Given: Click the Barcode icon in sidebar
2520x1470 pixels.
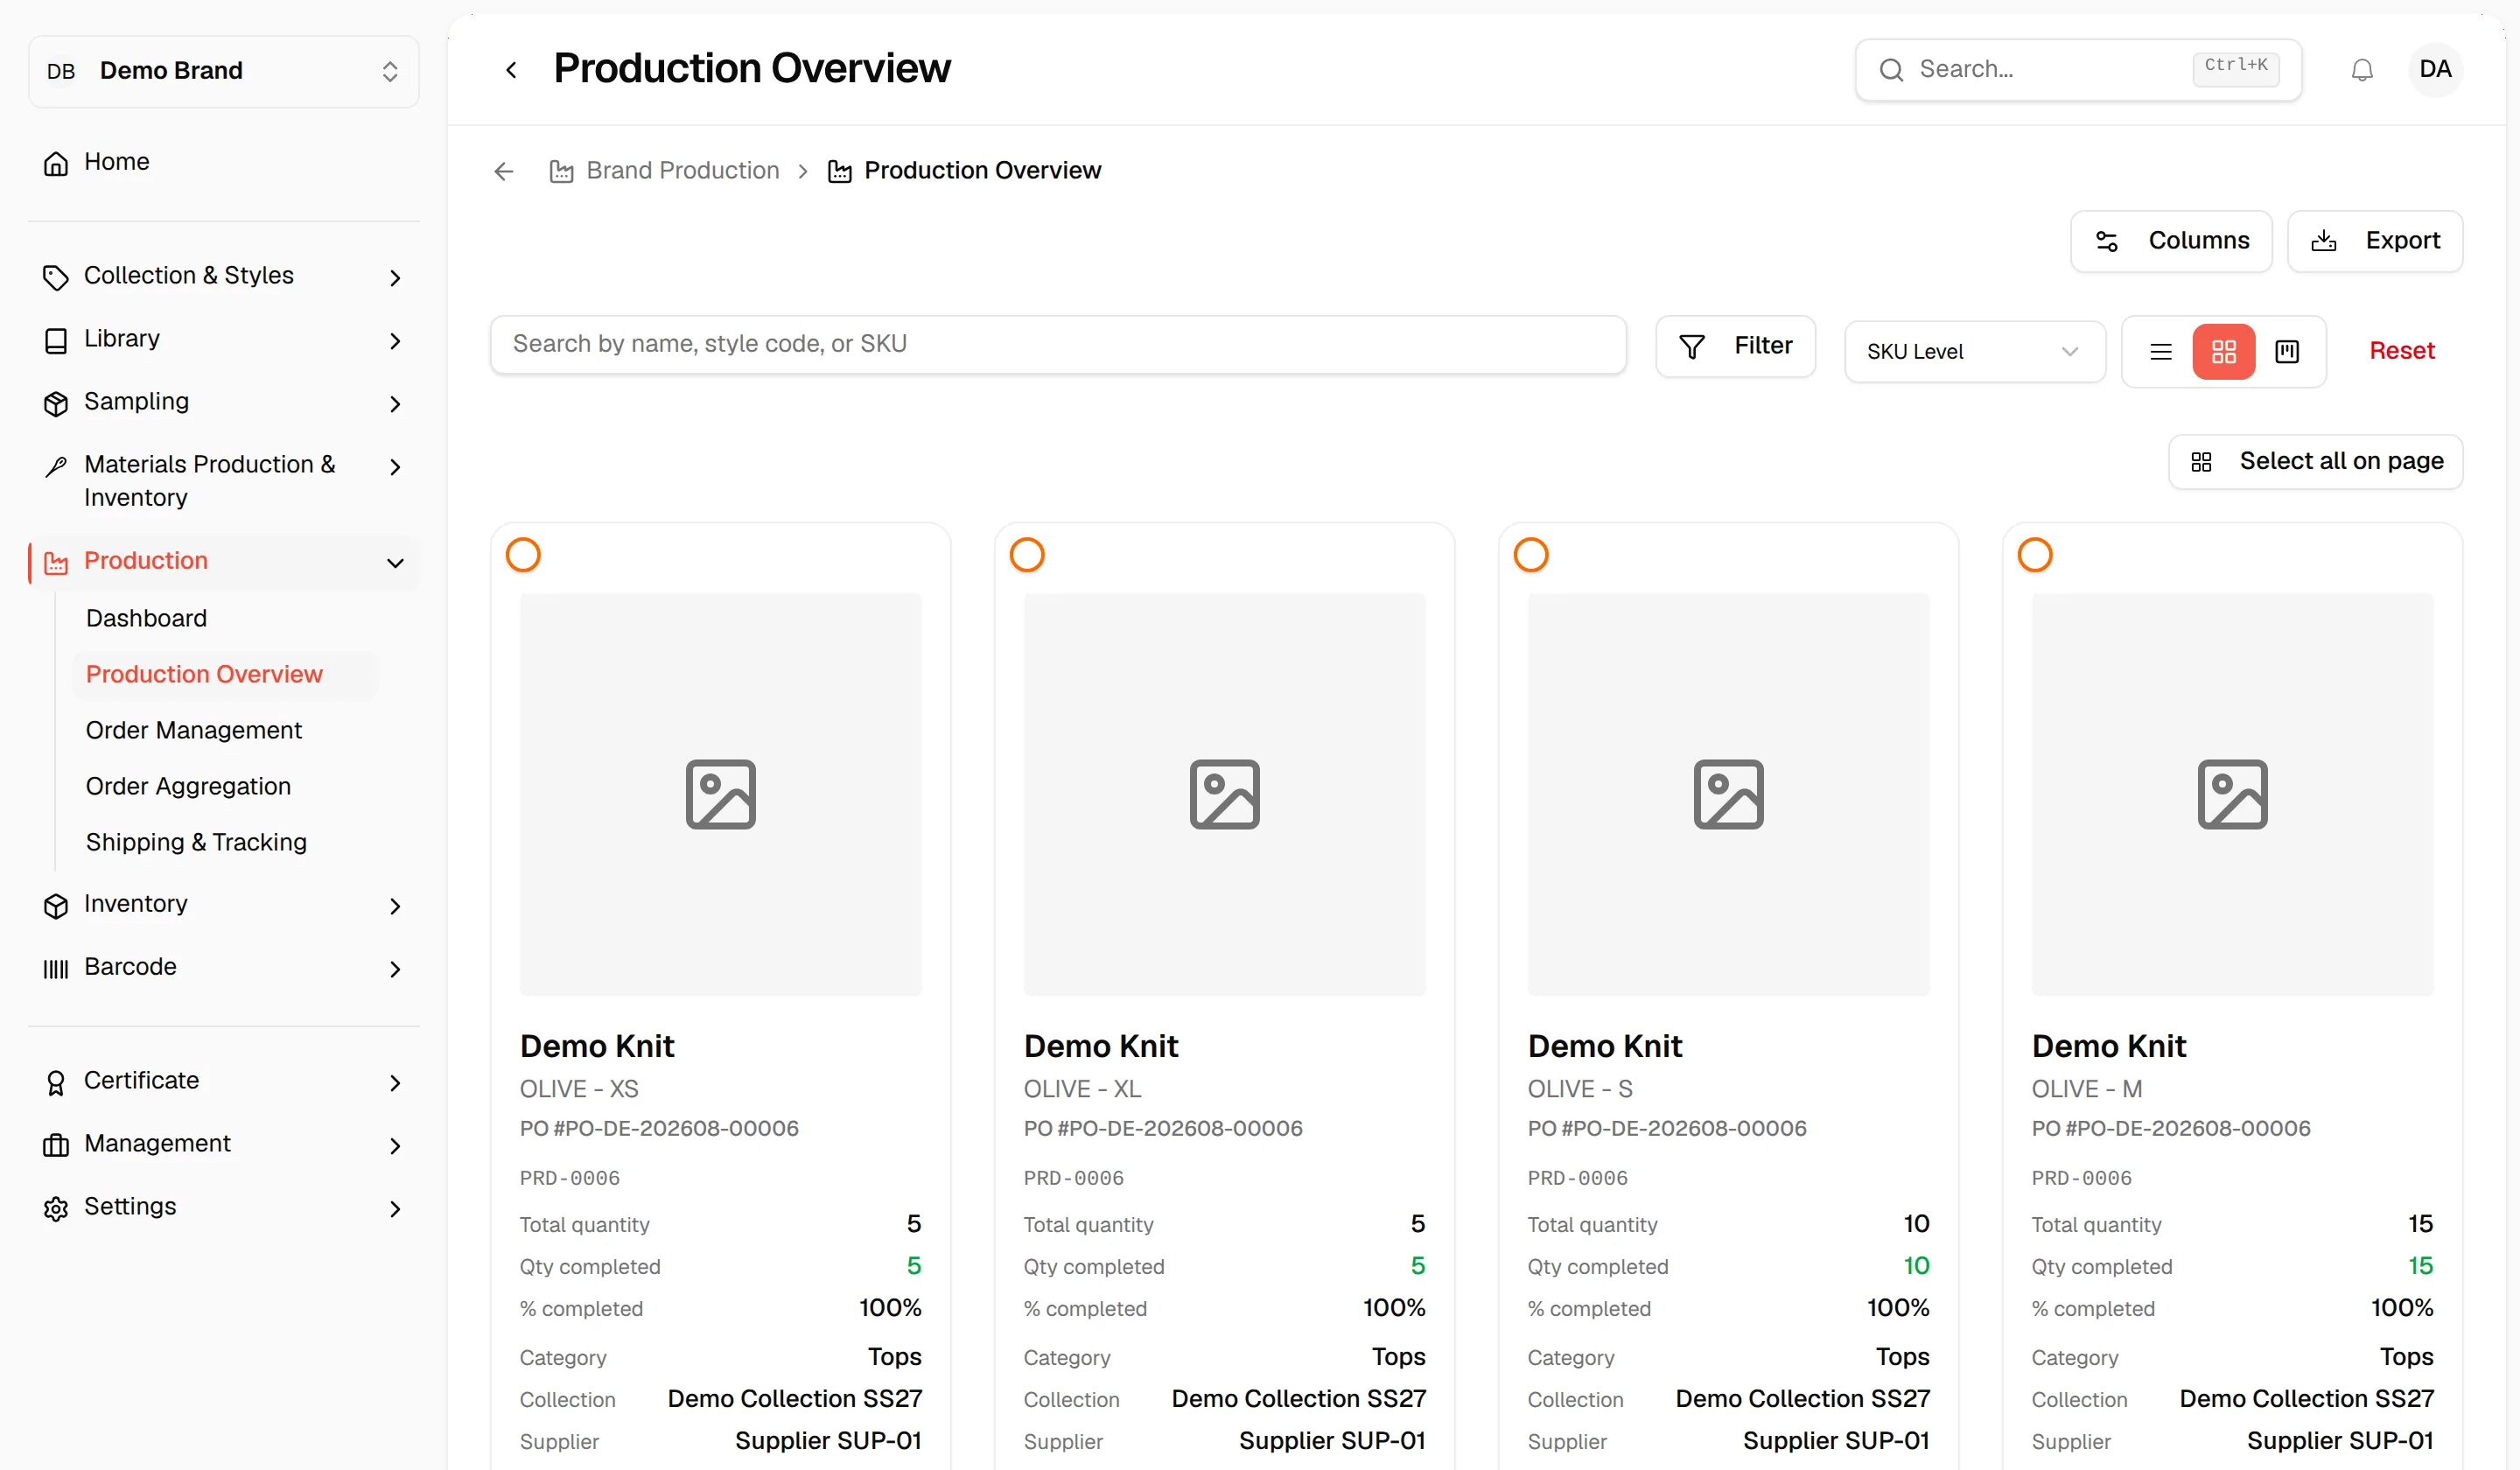Looking at the screenshot, I should coord(56,968).
